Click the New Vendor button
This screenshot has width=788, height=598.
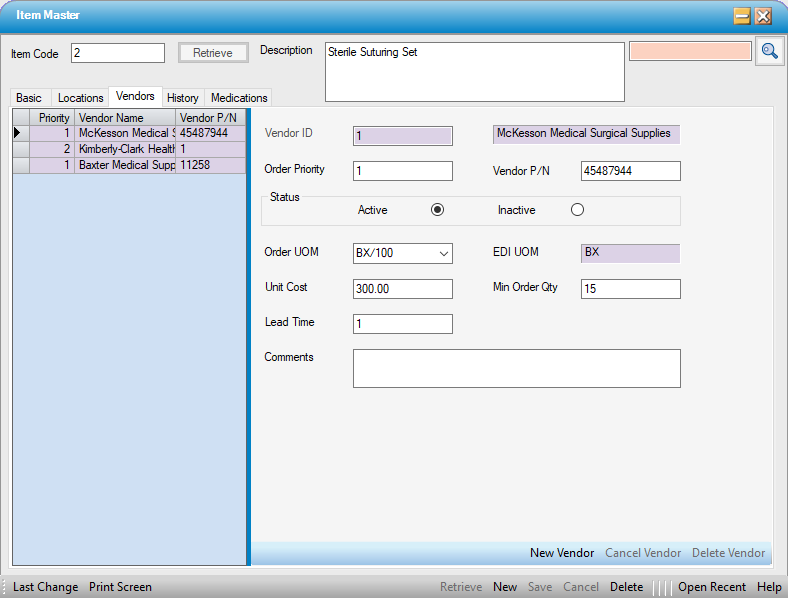click(x=561, y=553)
